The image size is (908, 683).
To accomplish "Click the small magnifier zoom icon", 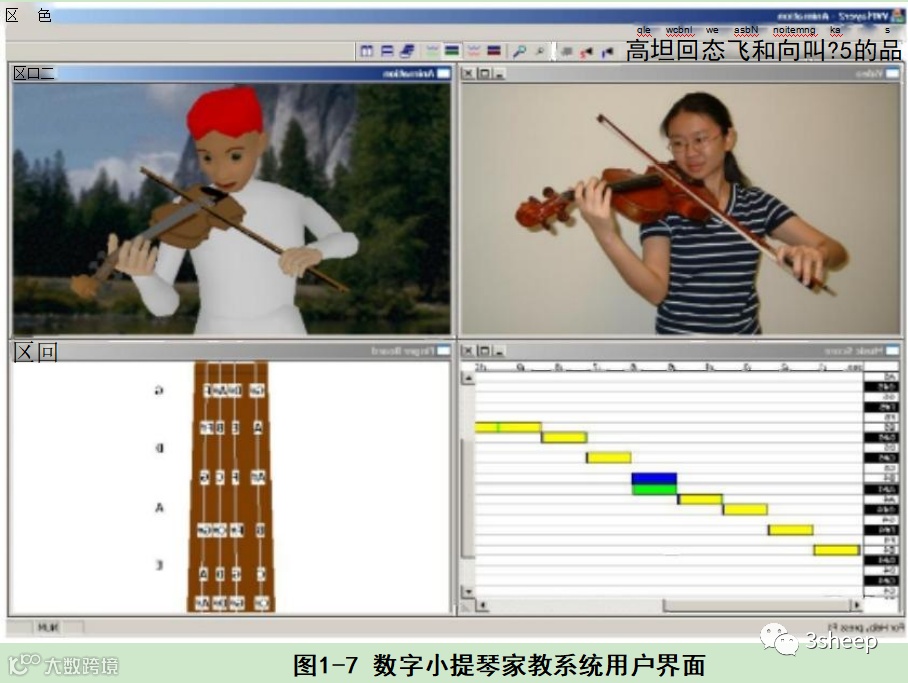I will click(540, 51).
